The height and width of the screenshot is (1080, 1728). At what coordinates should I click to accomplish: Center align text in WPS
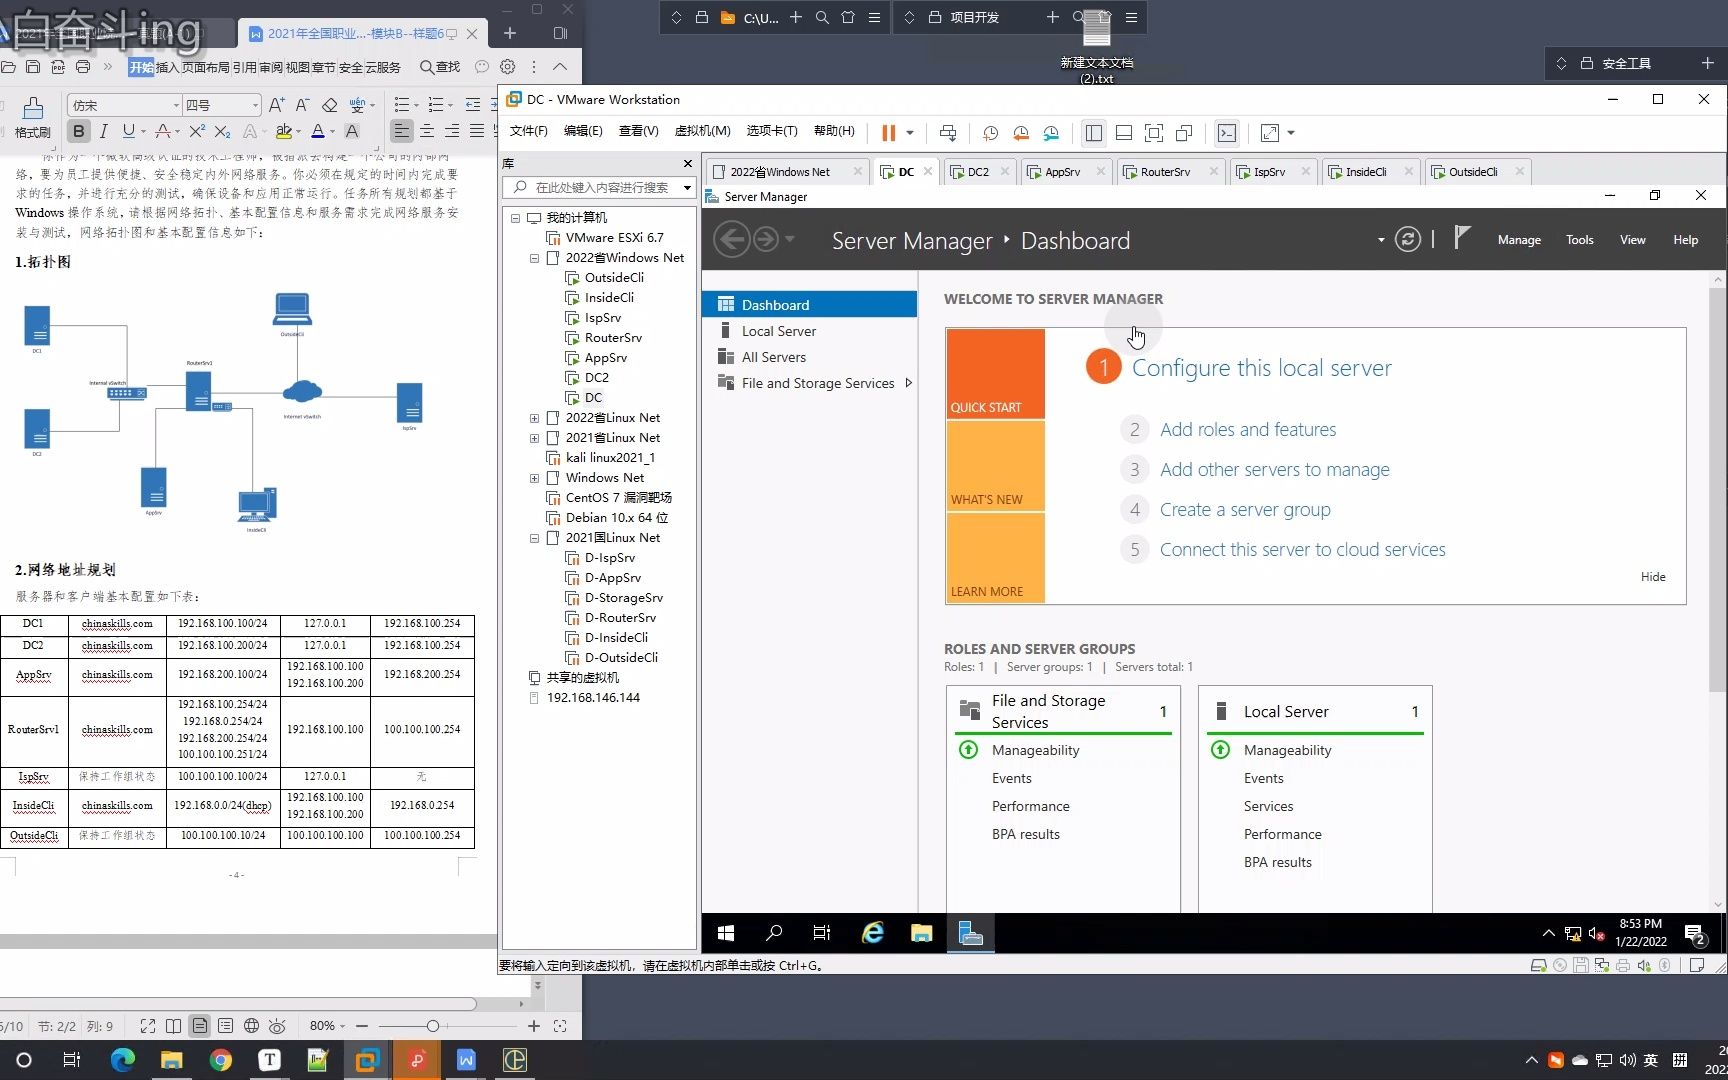coord(427,131)
